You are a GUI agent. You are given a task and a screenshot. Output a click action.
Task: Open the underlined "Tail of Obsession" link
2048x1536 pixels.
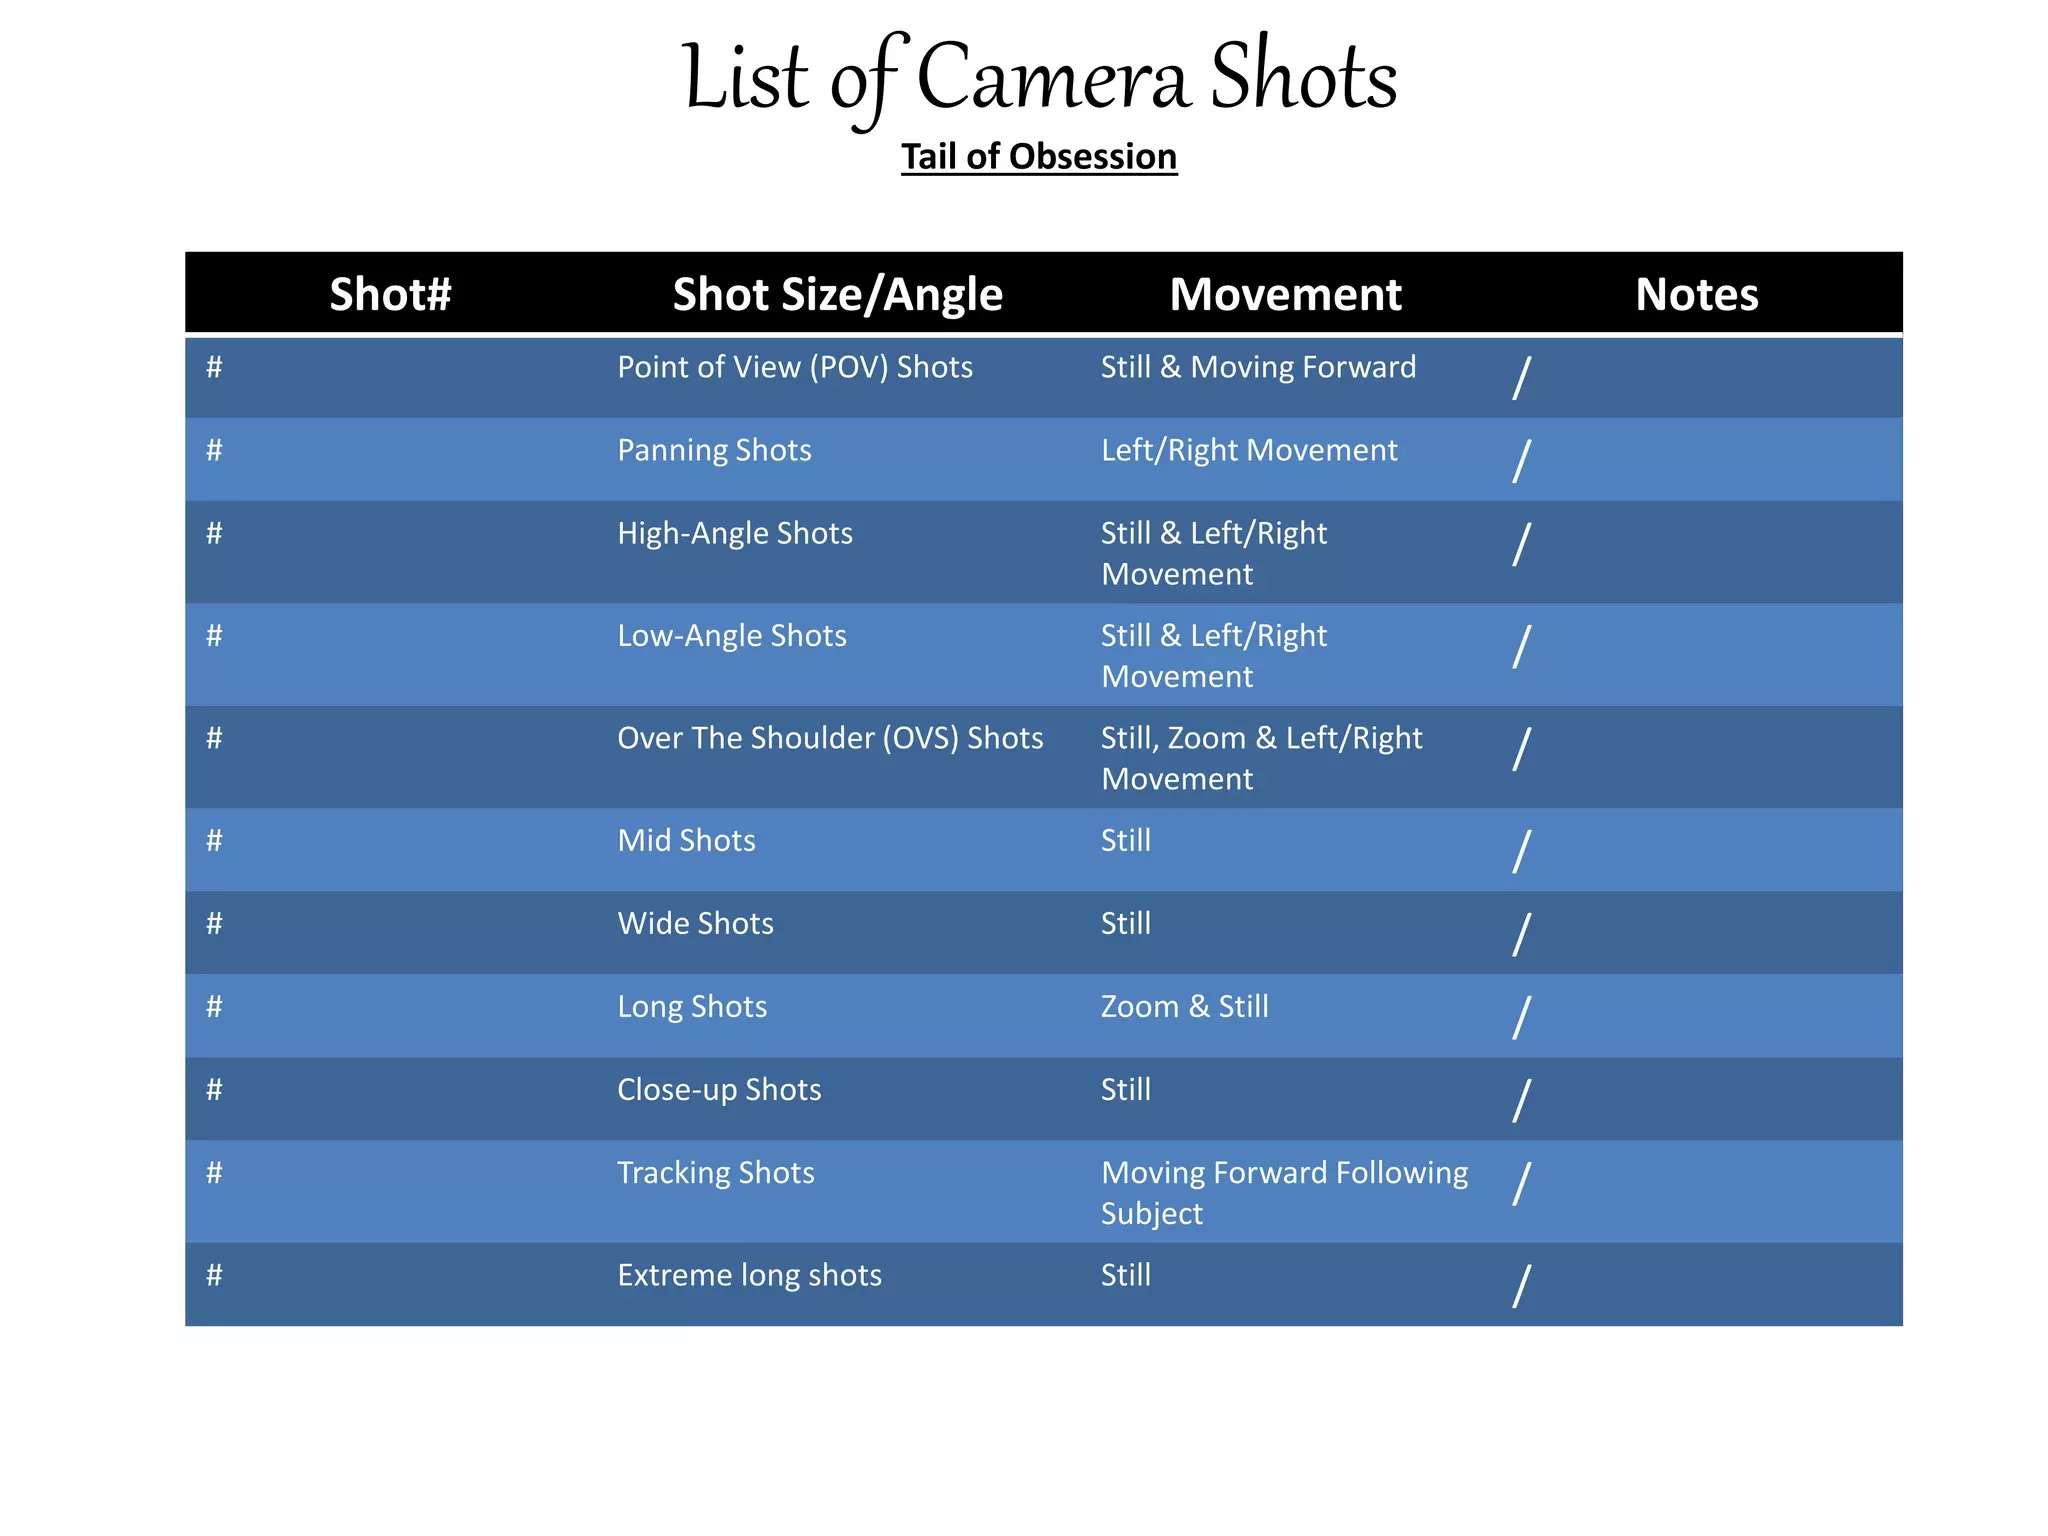(1039, 157)
